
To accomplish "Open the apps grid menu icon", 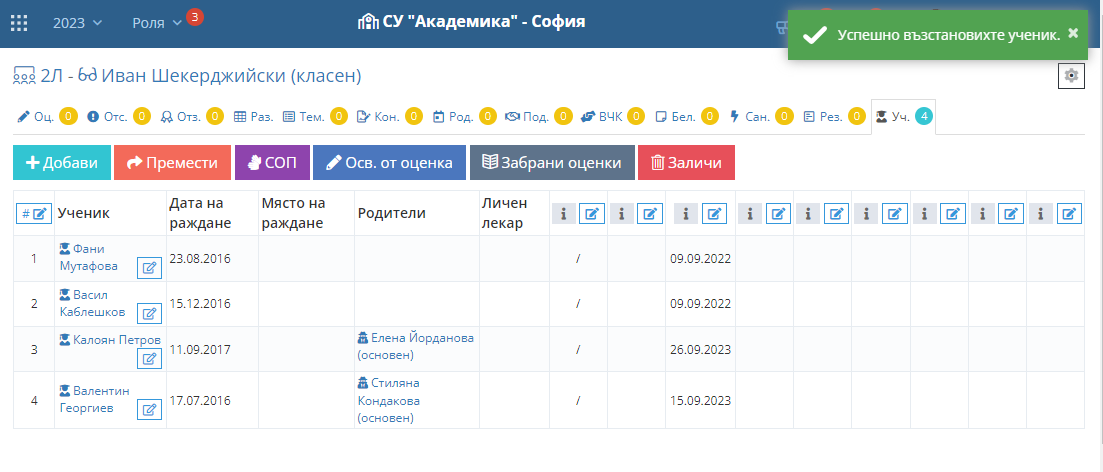I will click(19, 22).
